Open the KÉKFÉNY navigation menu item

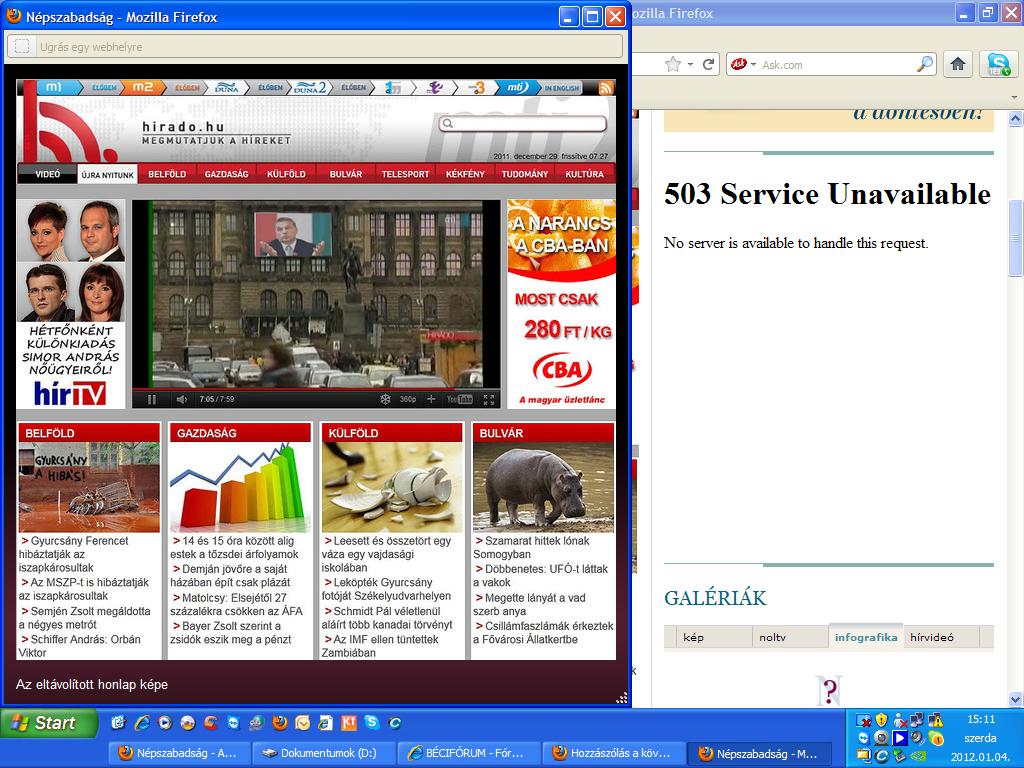pos(465,174)
